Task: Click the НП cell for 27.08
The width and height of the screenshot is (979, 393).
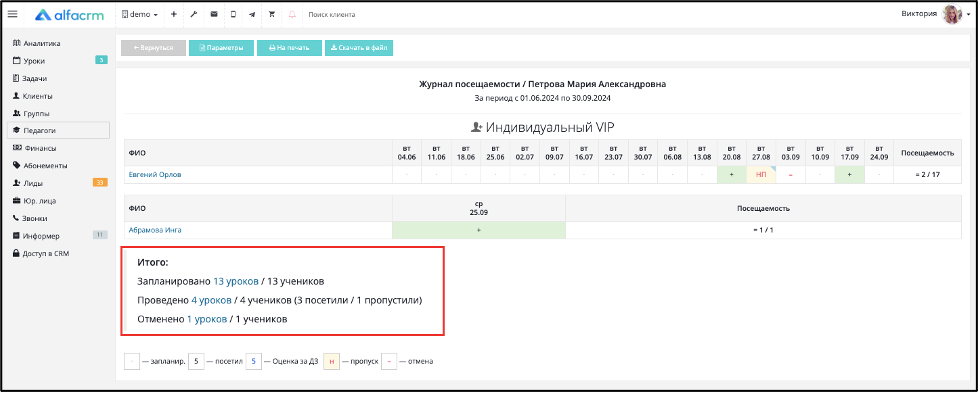Action: 760,175
